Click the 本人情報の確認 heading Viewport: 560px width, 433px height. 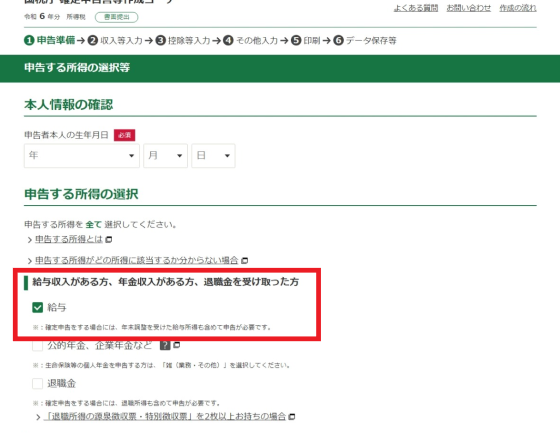coord(69,105)
